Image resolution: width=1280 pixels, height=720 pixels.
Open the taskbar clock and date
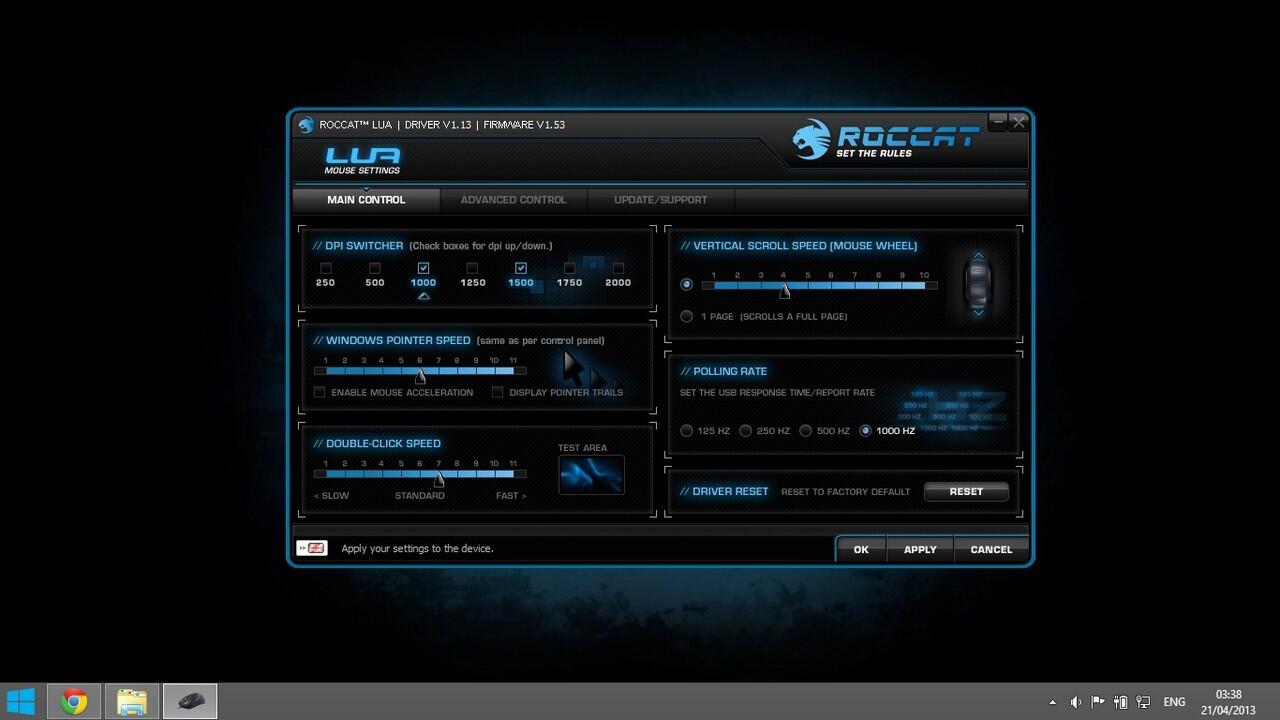[1228, 702]
